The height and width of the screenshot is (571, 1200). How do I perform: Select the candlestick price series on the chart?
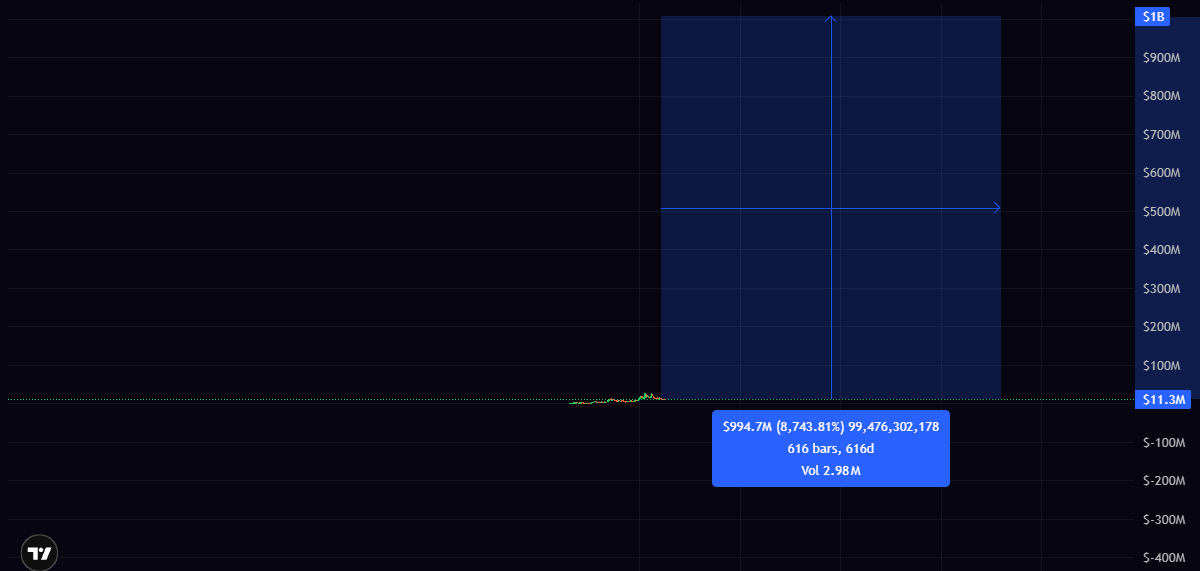(x=616, y=399)
